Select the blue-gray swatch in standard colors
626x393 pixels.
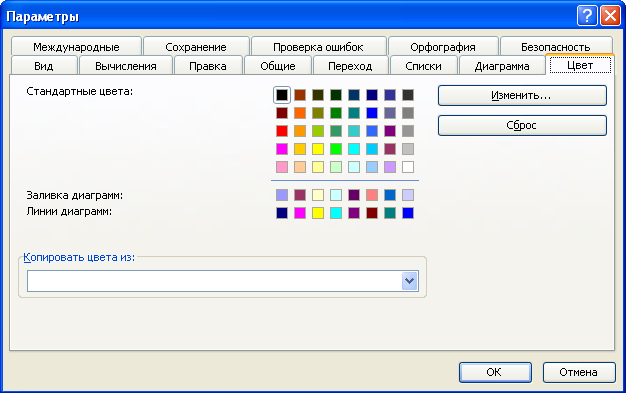[x=390, y=113]
